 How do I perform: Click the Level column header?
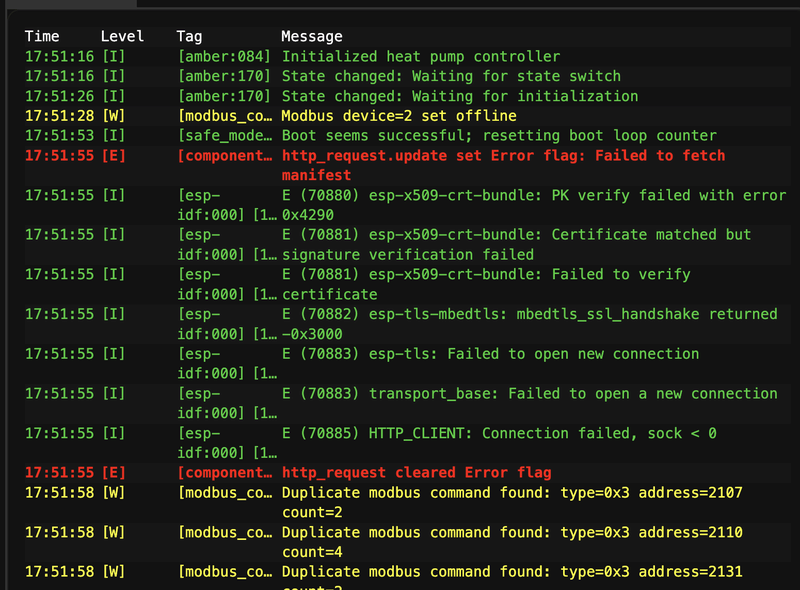(x=122, y=36)
